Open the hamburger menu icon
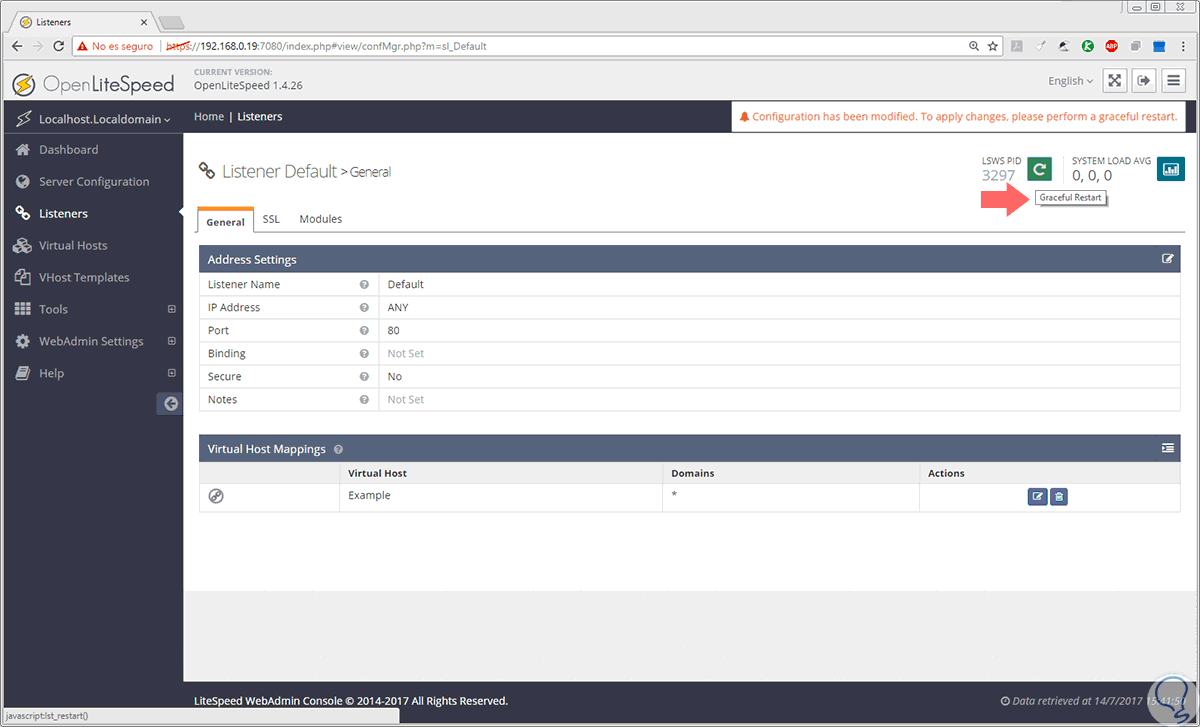The width and height of the screenshot is (1200, 727). (x=1175, y=80)
